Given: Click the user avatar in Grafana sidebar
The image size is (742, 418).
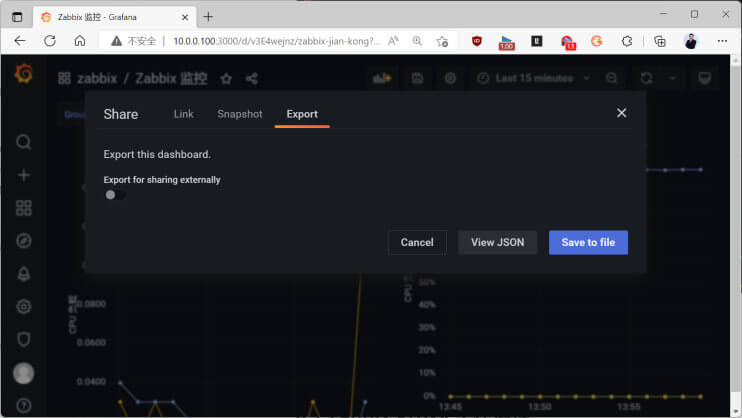Looking at the screenshot, I should (23, 373).
